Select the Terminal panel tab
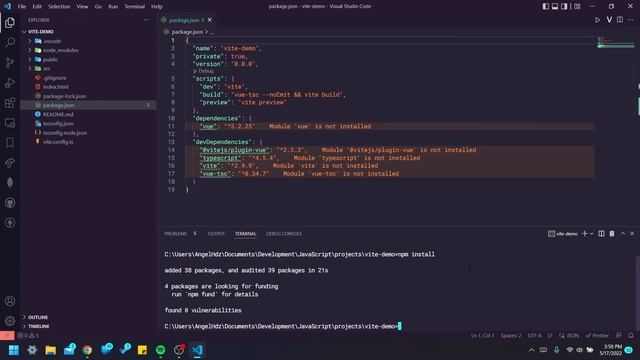 click(x=245, y=234)
